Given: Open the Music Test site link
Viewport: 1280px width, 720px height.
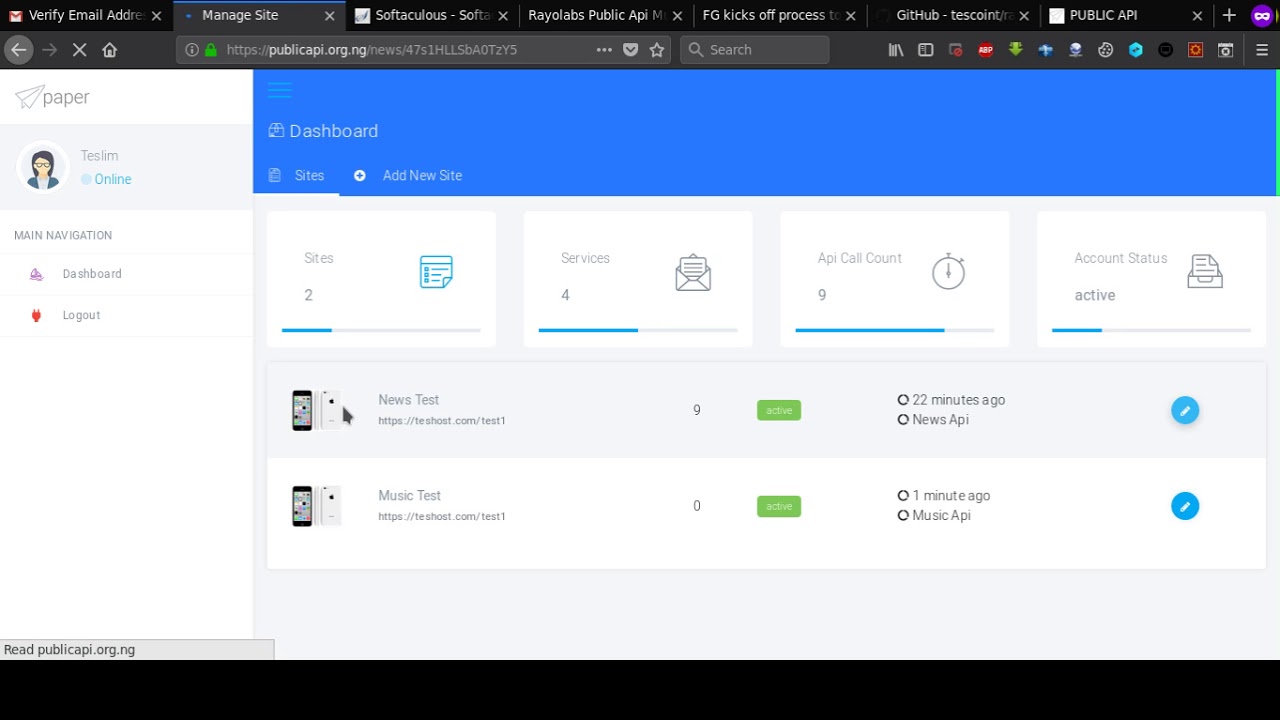Looking at the screenshot, I should [442, 517].
